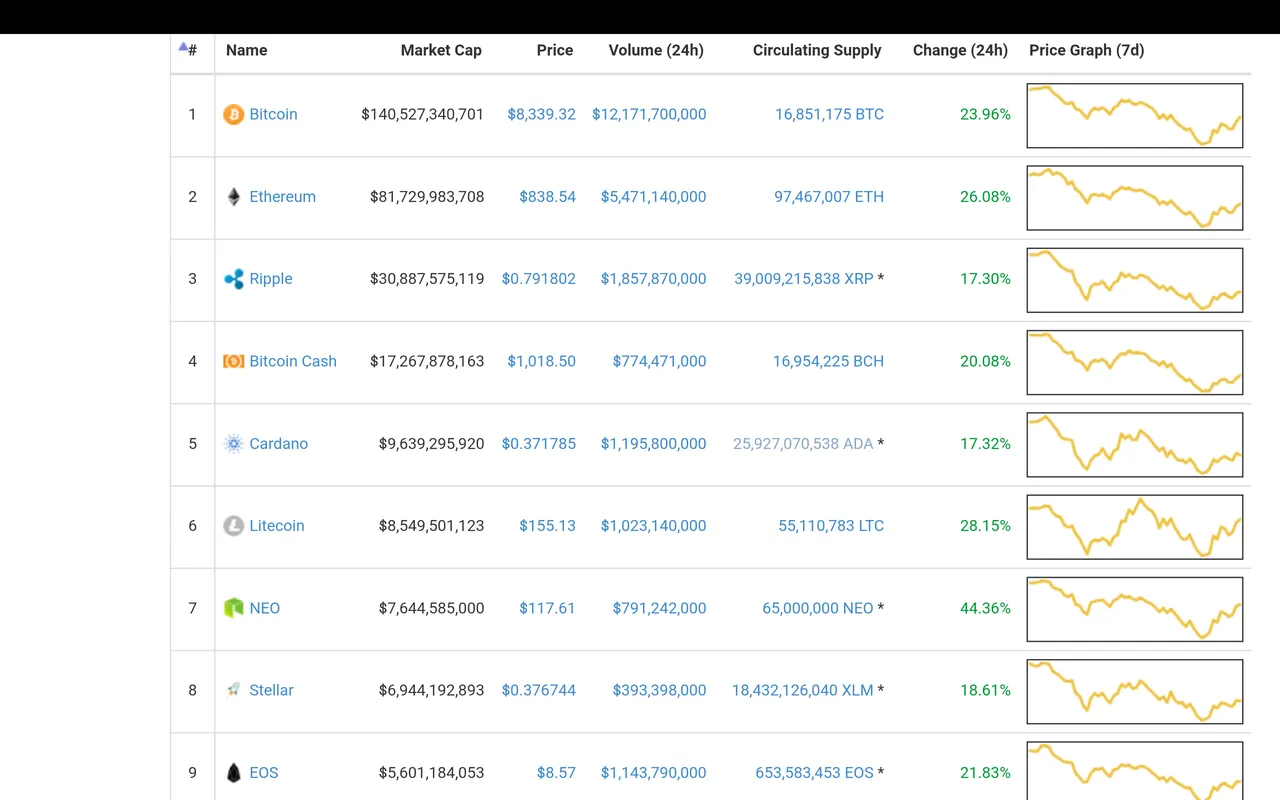
Task: Click the Bitcoin Cash logo icon
Action: pyautogui.click(x=233, y=361)
